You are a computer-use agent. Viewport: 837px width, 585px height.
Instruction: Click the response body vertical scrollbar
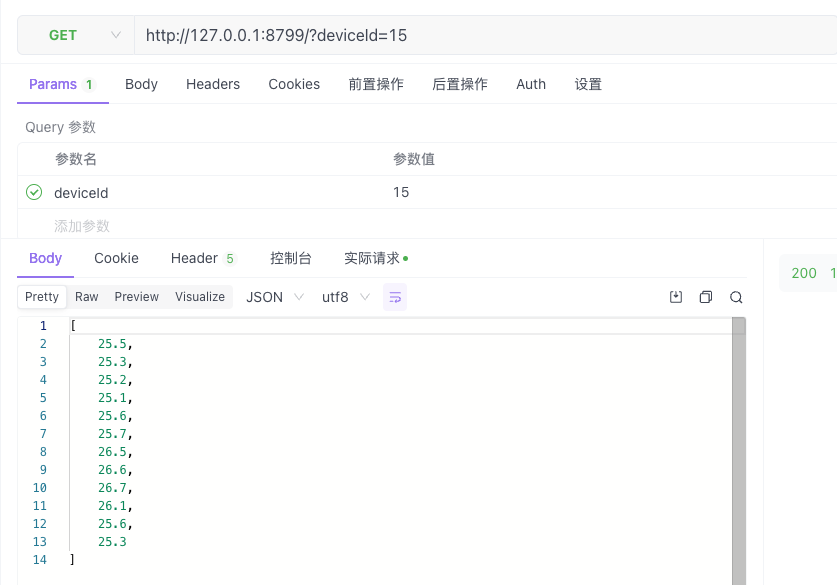[739, 450]
